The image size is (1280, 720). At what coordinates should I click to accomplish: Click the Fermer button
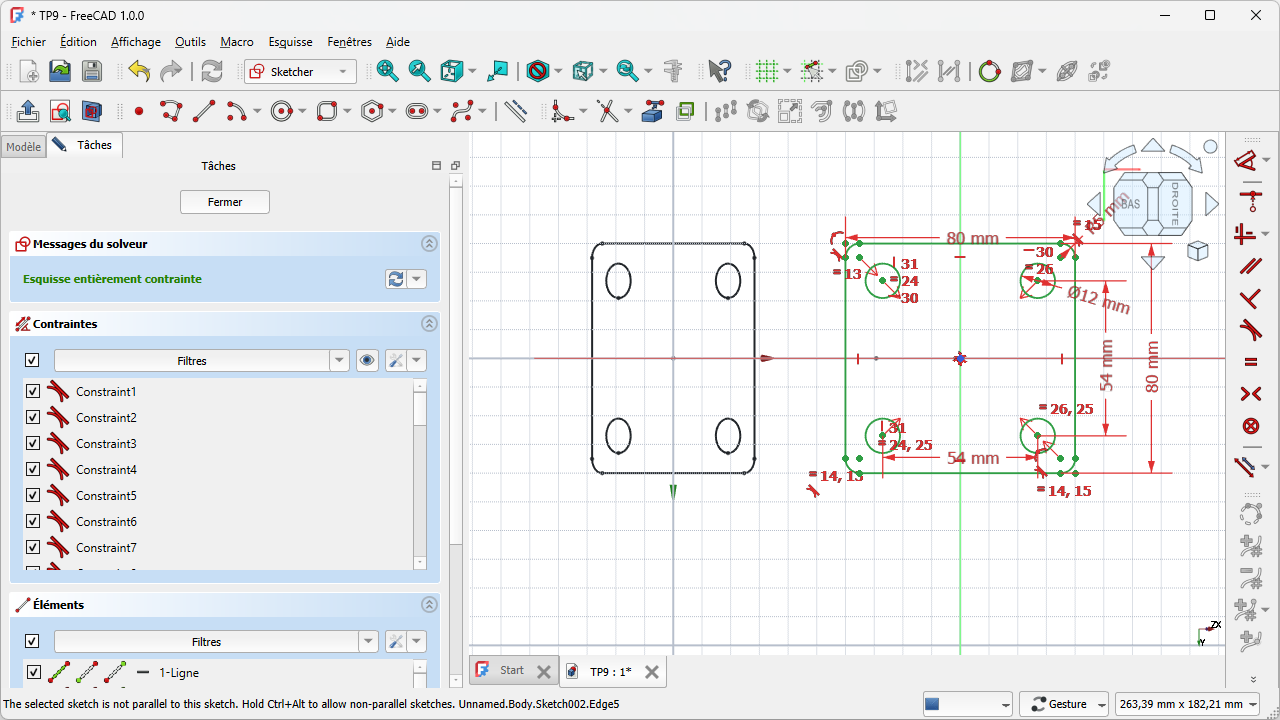(225, 202)
